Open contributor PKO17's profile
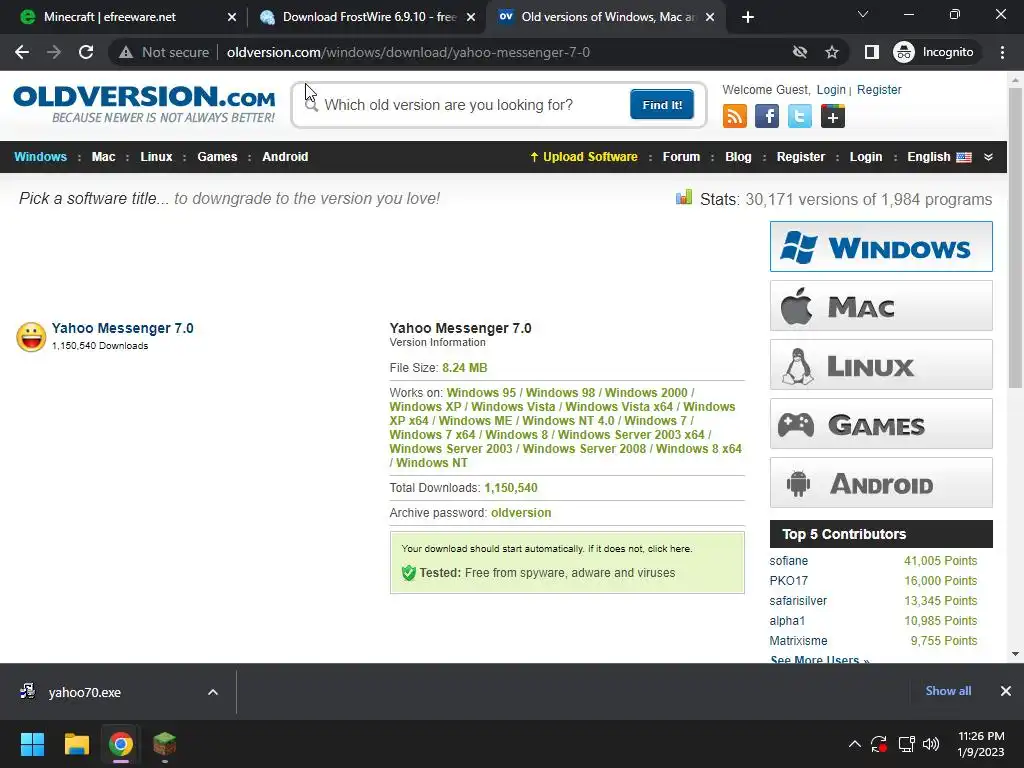 coord(788,581)
